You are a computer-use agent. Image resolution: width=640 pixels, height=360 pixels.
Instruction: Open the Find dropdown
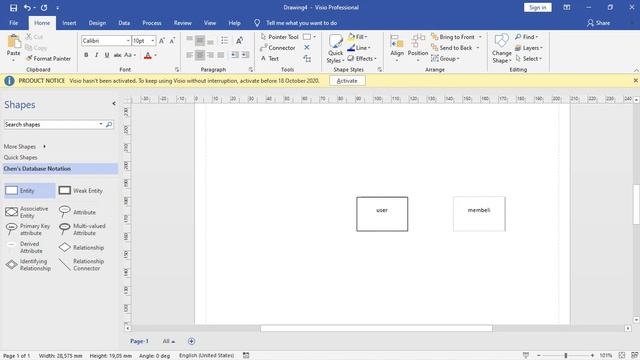tap(527, 37)
